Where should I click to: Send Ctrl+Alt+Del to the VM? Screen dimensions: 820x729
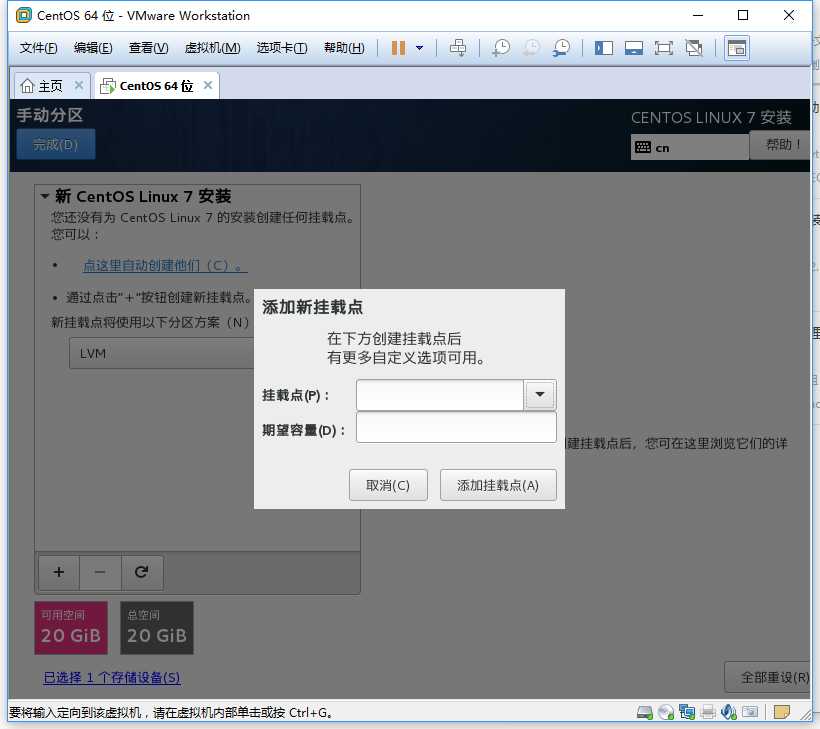tap(458, 48)
